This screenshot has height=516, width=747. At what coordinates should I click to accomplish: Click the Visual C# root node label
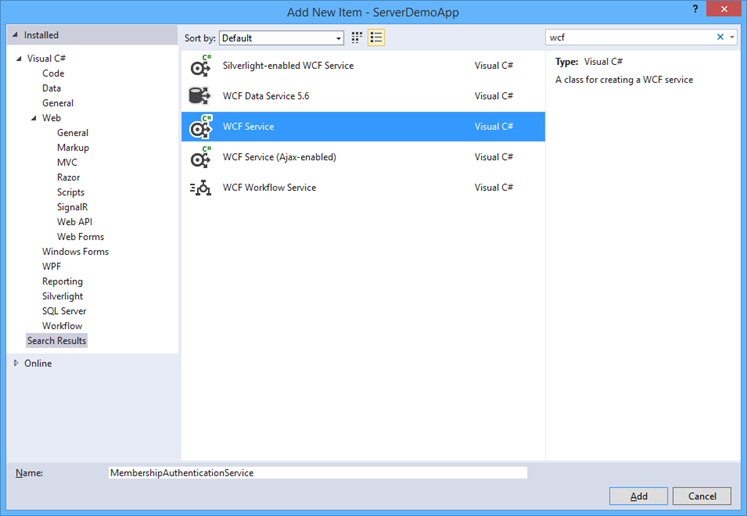point(46,59)
